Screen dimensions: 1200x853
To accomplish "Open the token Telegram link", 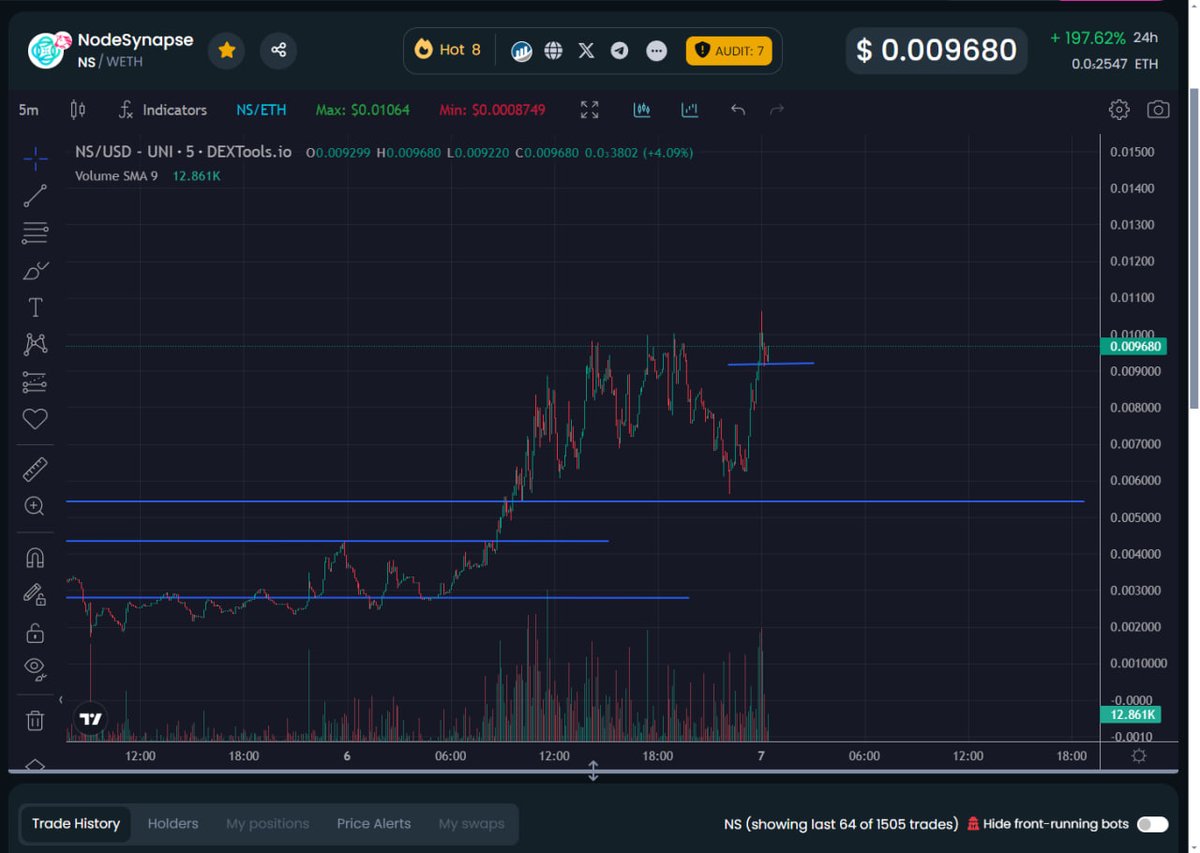I will [x=619, y=50].
